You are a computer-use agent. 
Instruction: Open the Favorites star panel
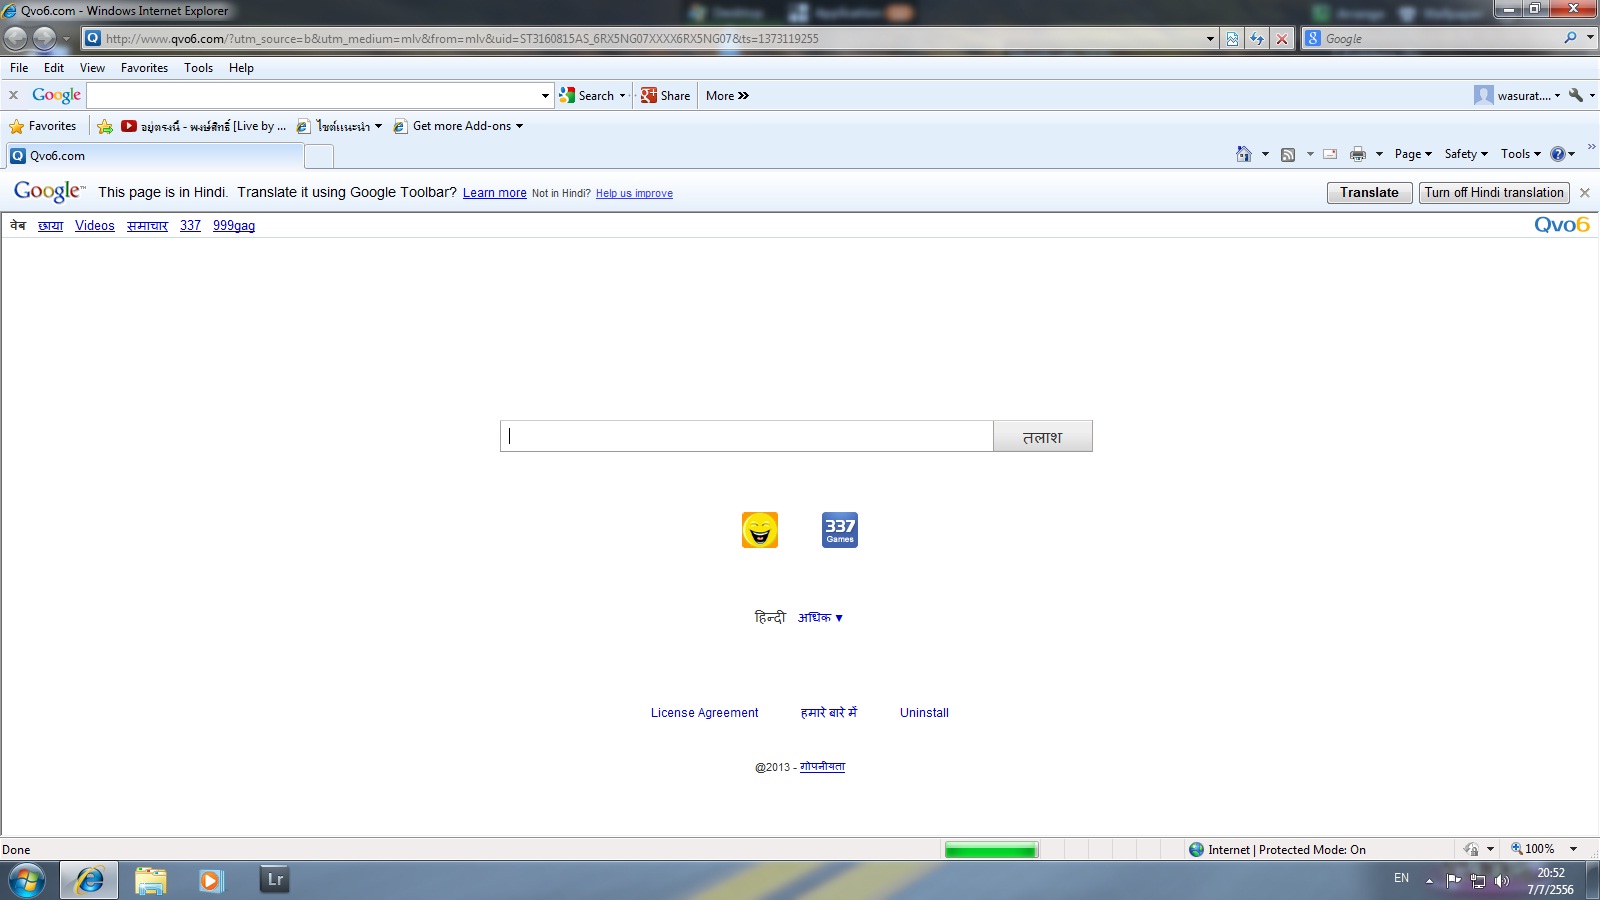pyautogui.click(x=43, y=126)
